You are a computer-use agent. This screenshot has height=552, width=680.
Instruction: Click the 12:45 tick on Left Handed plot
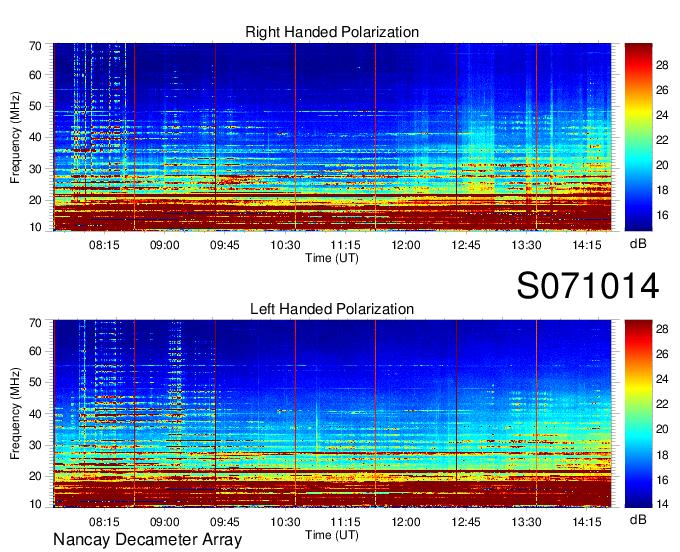click(x=466, y=522)
